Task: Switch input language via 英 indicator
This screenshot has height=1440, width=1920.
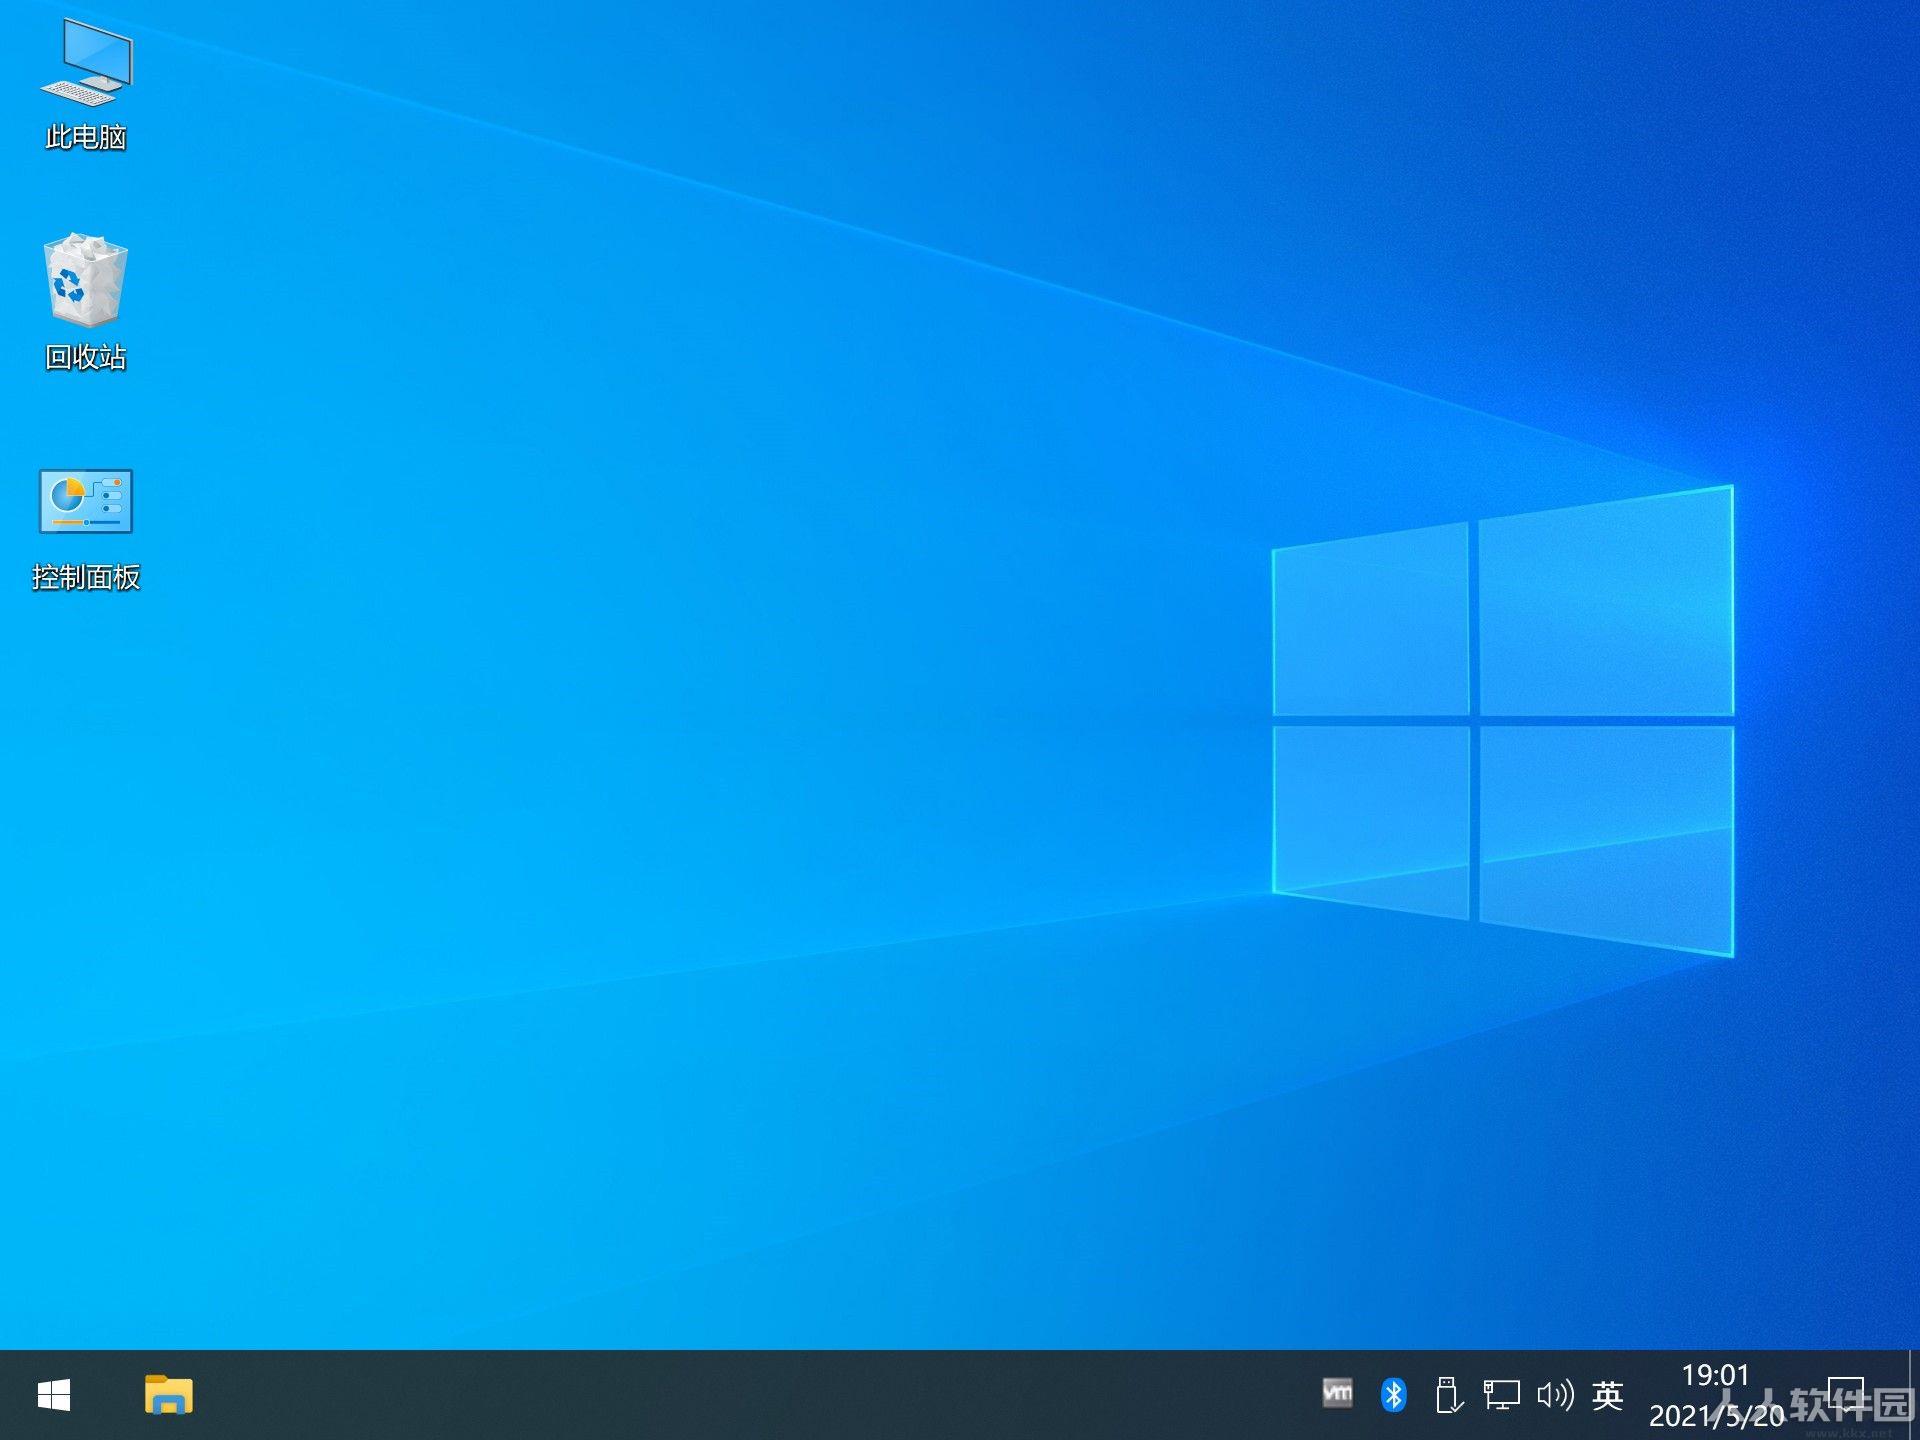Action: click(x=1608, y=1395)
